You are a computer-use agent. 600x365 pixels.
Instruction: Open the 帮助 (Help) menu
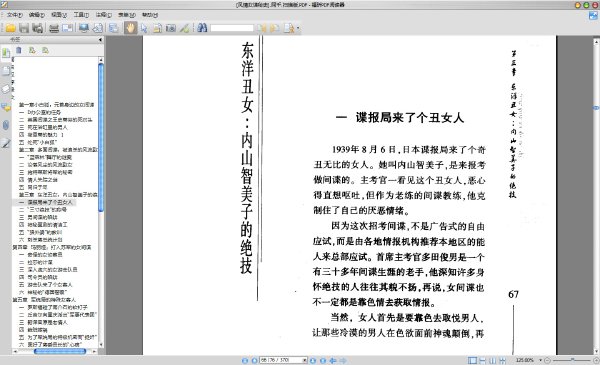pos(150,15)
